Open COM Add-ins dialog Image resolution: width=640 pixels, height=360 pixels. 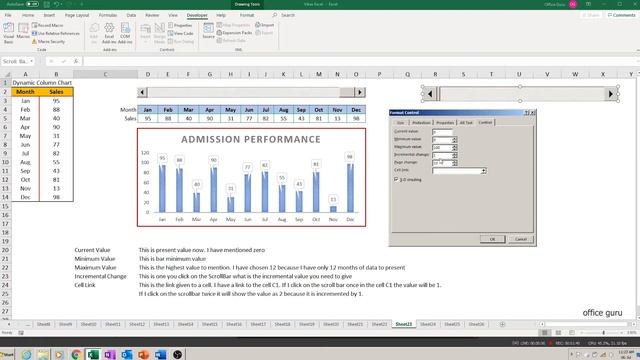[x=125, y=33]
